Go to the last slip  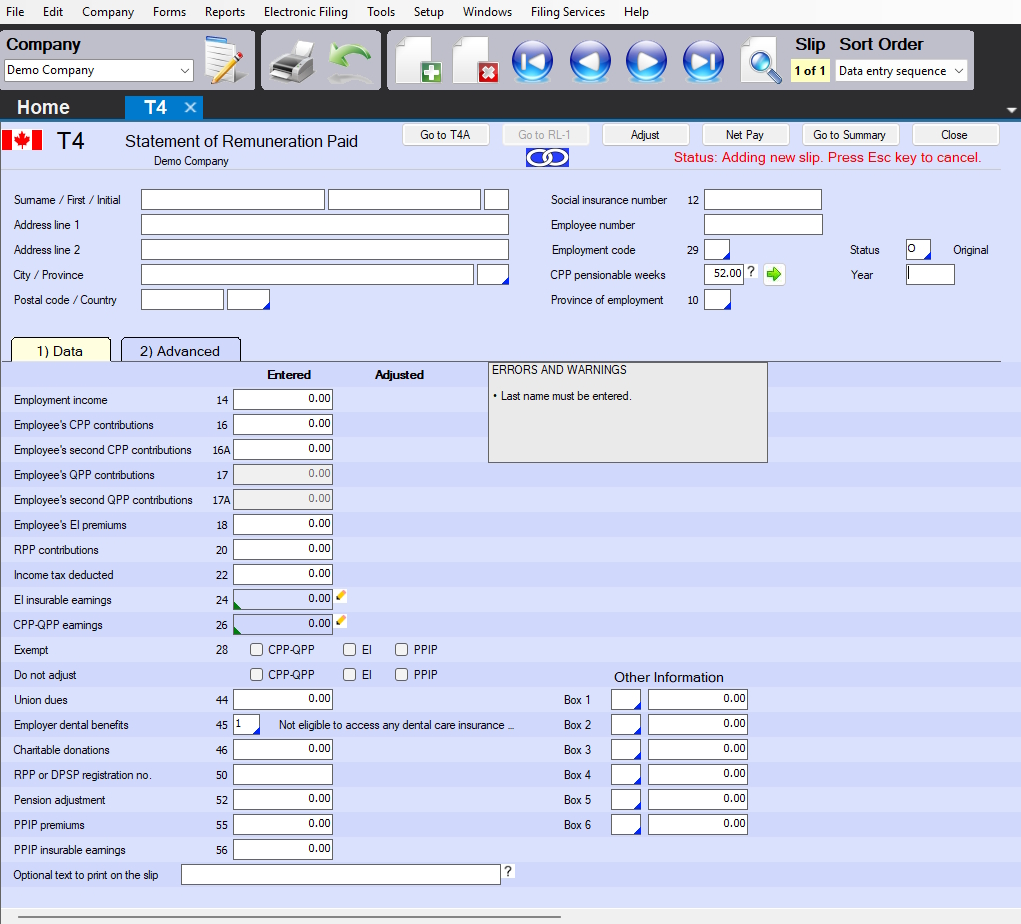(x=703, y=62)
